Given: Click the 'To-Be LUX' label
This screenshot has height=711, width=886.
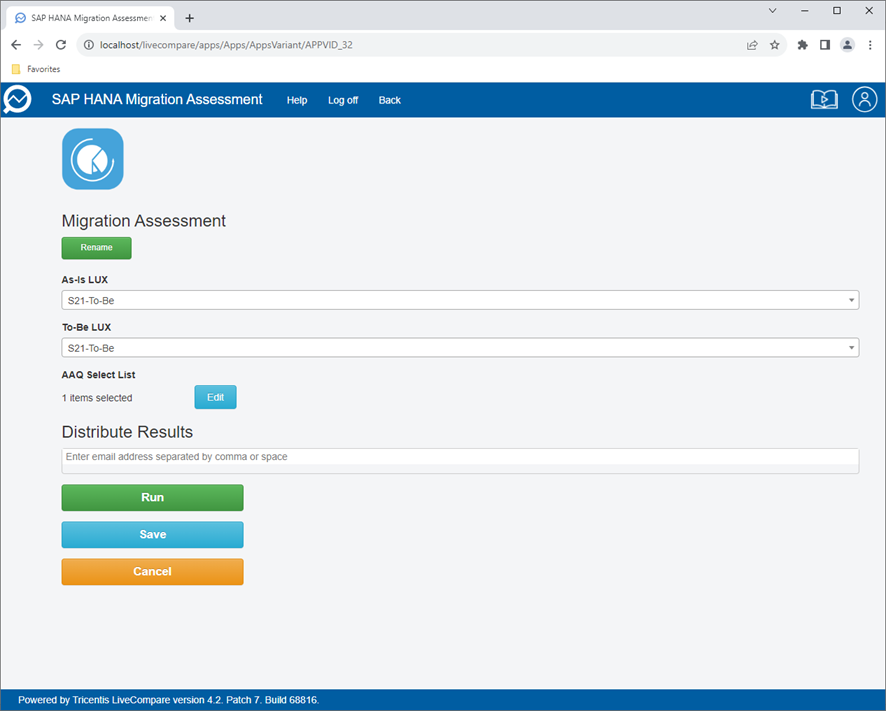Looking at the screenshot, I should (x=86, y=327).
